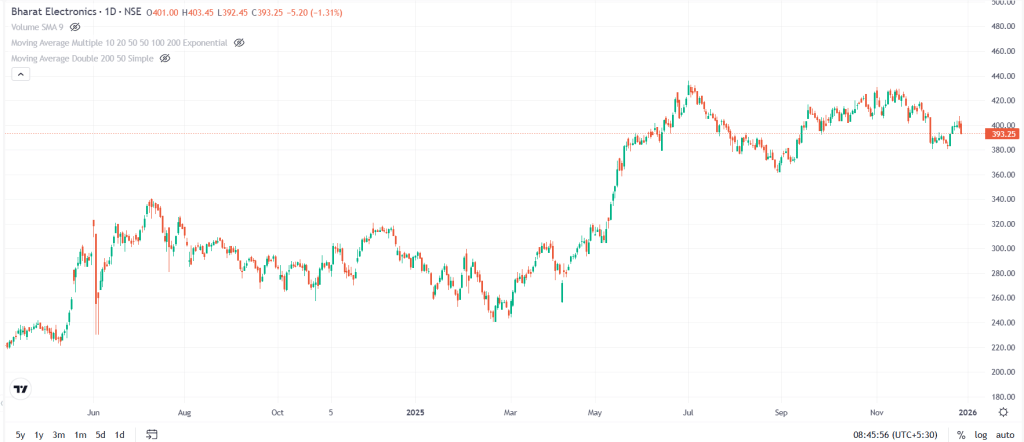Enable log scale

(x=980, y=435)
